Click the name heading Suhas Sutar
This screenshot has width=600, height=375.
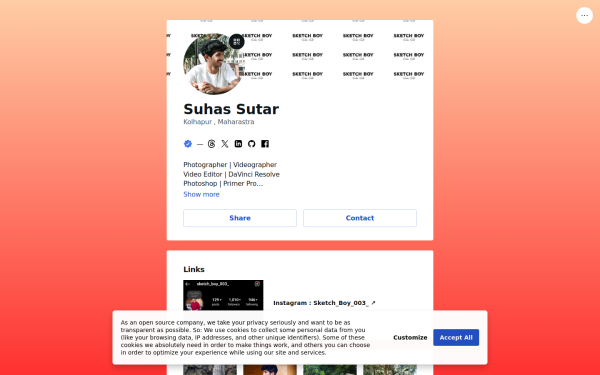pyautogui.click(x=231, y=109)
